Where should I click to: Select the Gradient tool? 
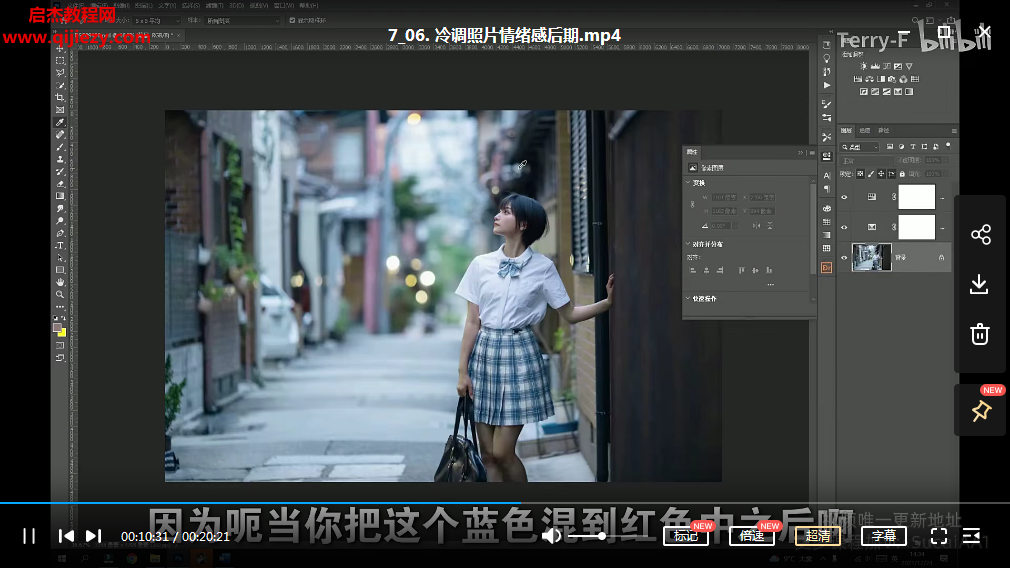(x=60, y=196)
